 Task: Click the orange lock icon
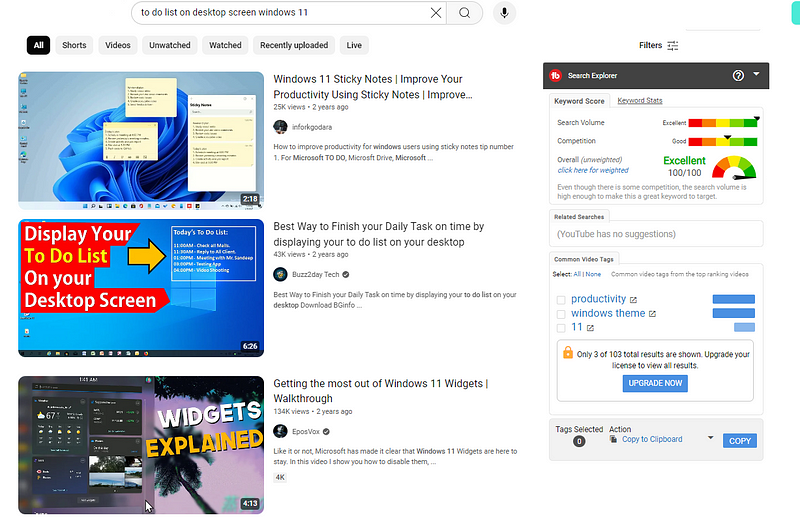tap(567, 352)
